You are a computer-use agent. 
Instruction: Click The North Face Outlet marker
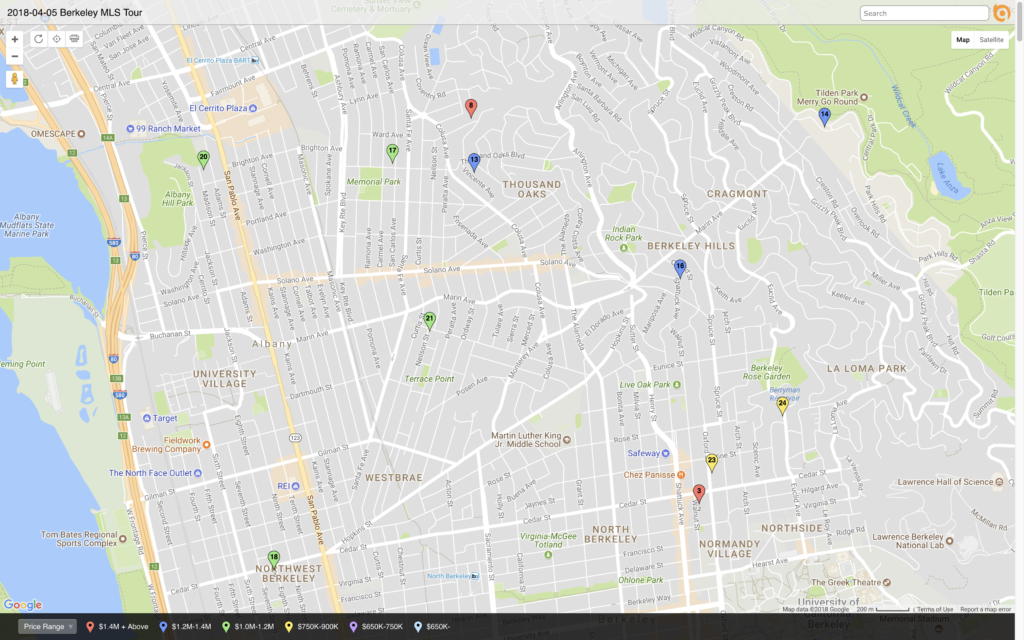(198, 473)
